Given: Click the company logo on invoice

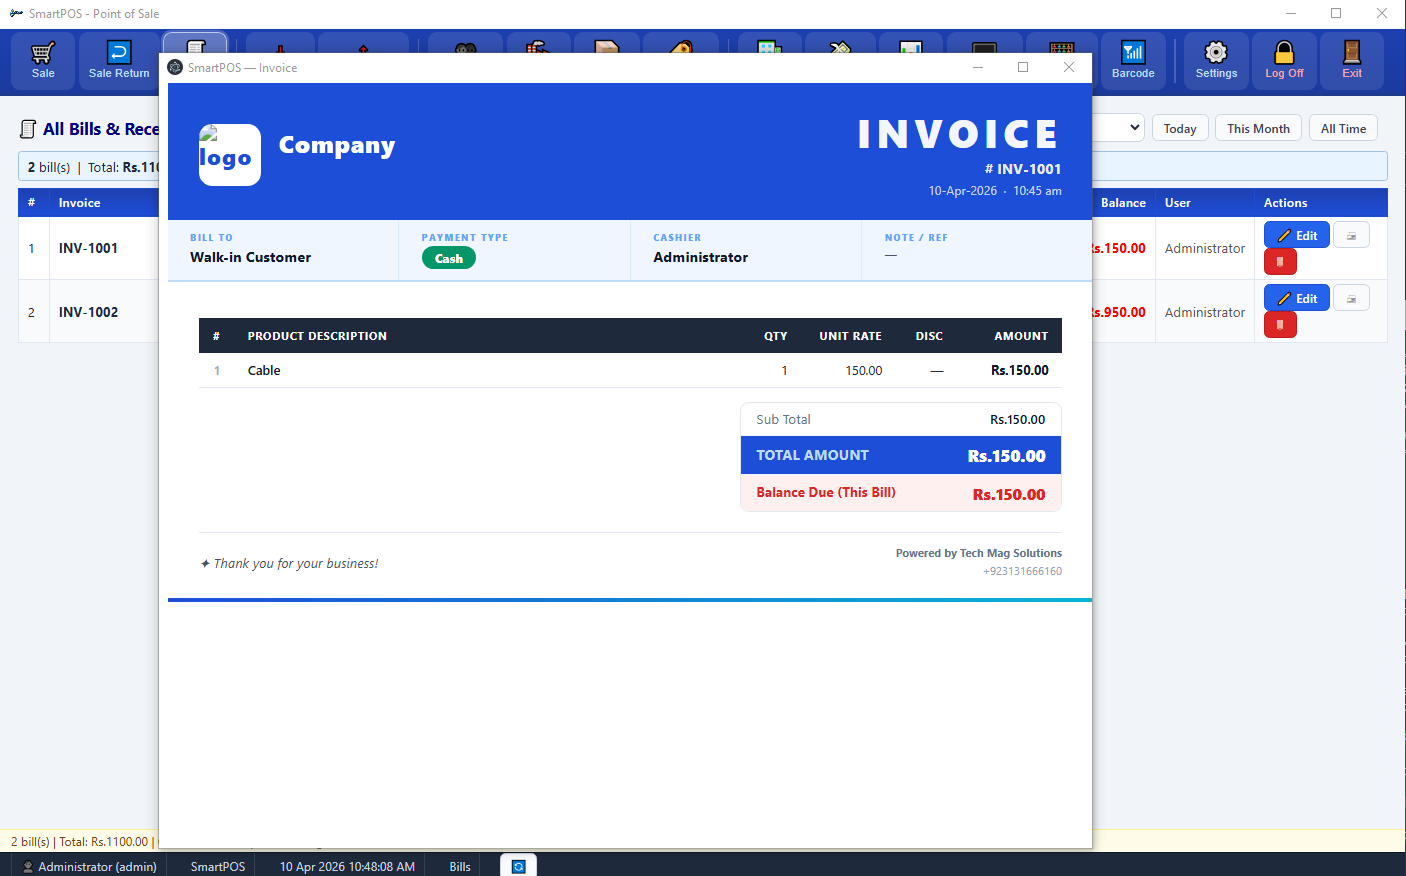Looking at the screenshot, I should 230,155.
